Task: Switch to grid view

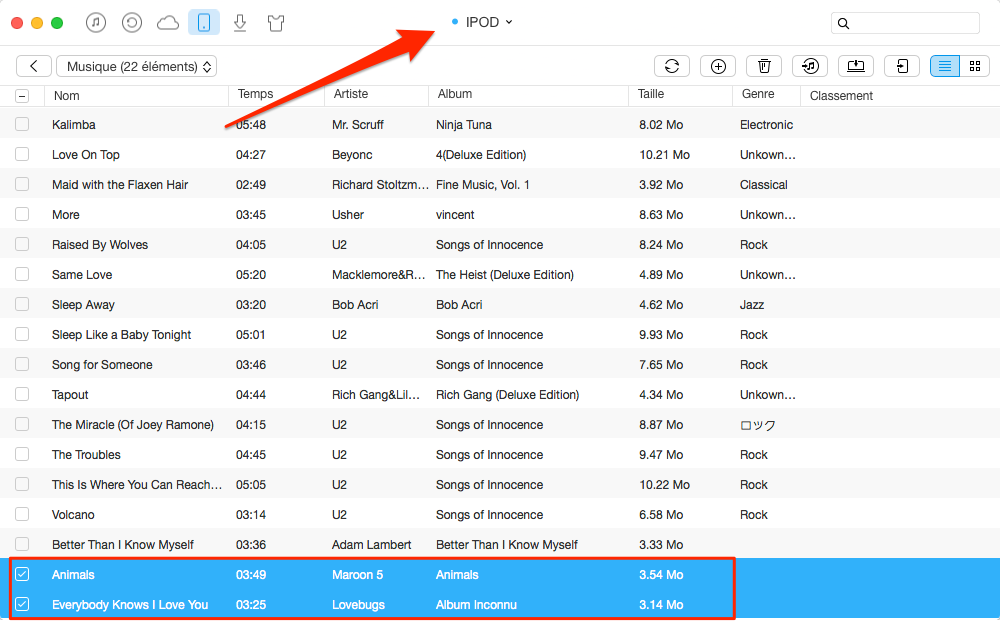Action: point(974,66)
